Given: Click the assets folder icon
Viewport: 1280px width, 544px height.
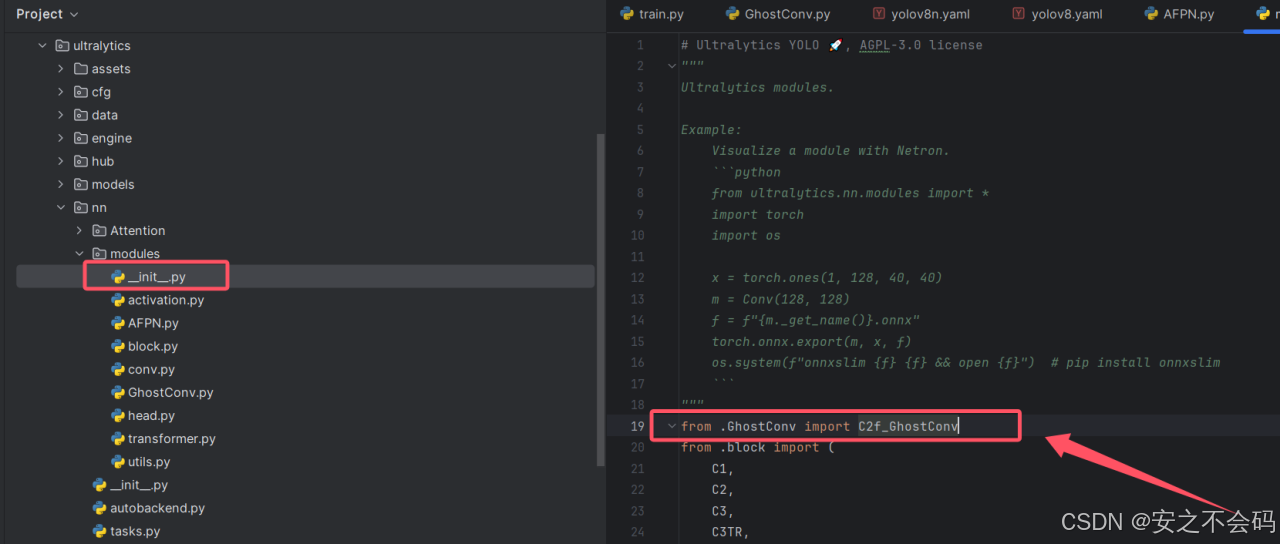Looking at the screenshot, I should (x=81, y=69).
